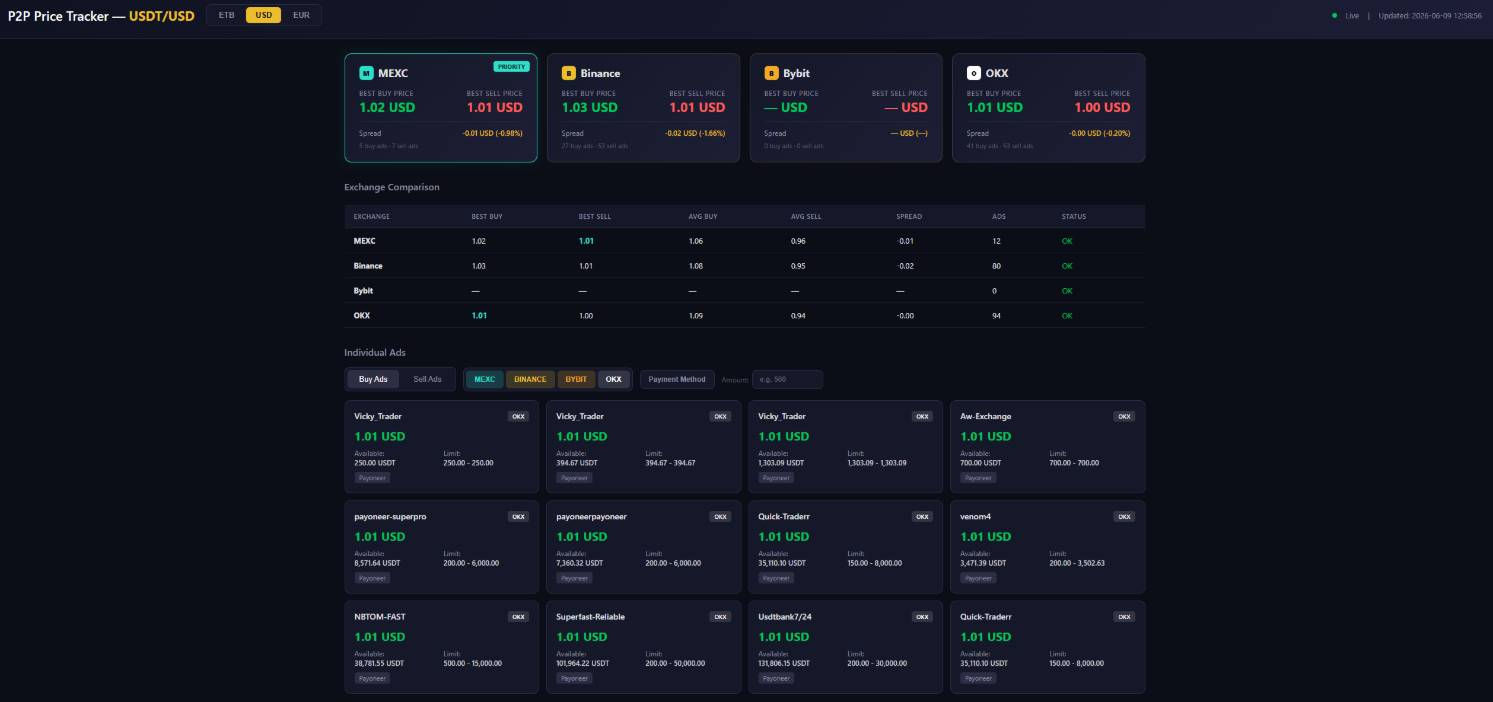Click the AVG SELL column header

(x=806, y=216)
